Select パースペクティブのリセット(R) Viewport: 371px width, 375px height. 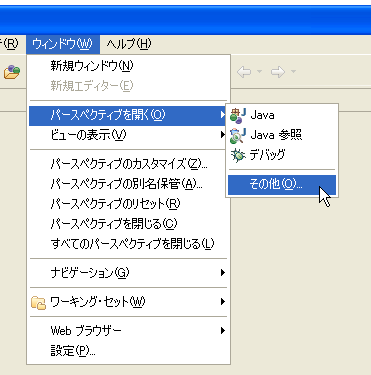(128, 204)
